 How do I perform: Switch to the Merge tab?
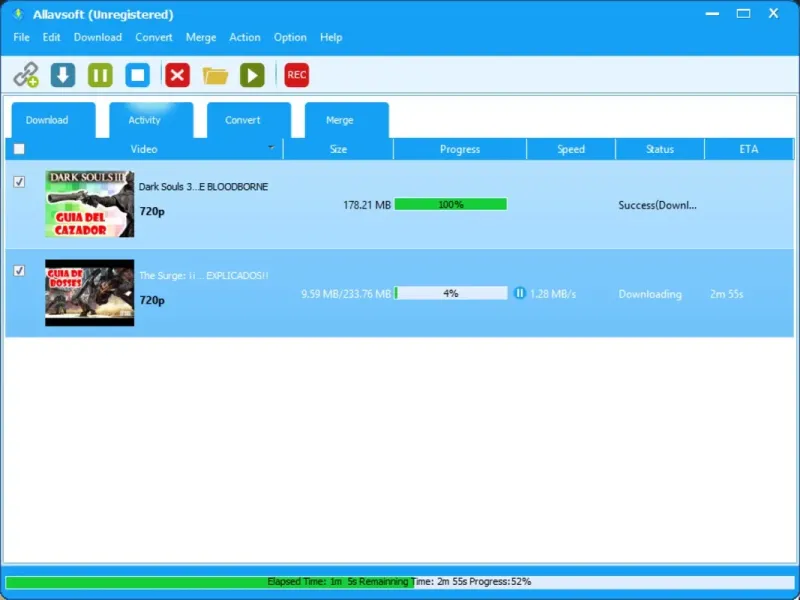pyautogui.click(x=347, y=120)
